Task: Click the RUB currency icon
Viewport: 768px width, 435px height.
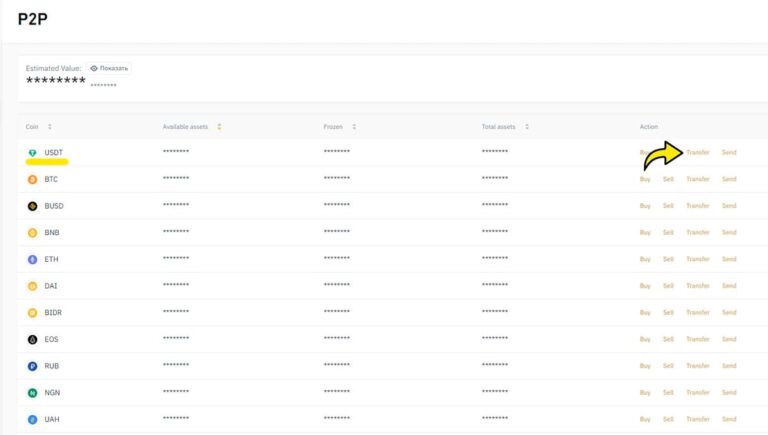Action: [32, 366]
